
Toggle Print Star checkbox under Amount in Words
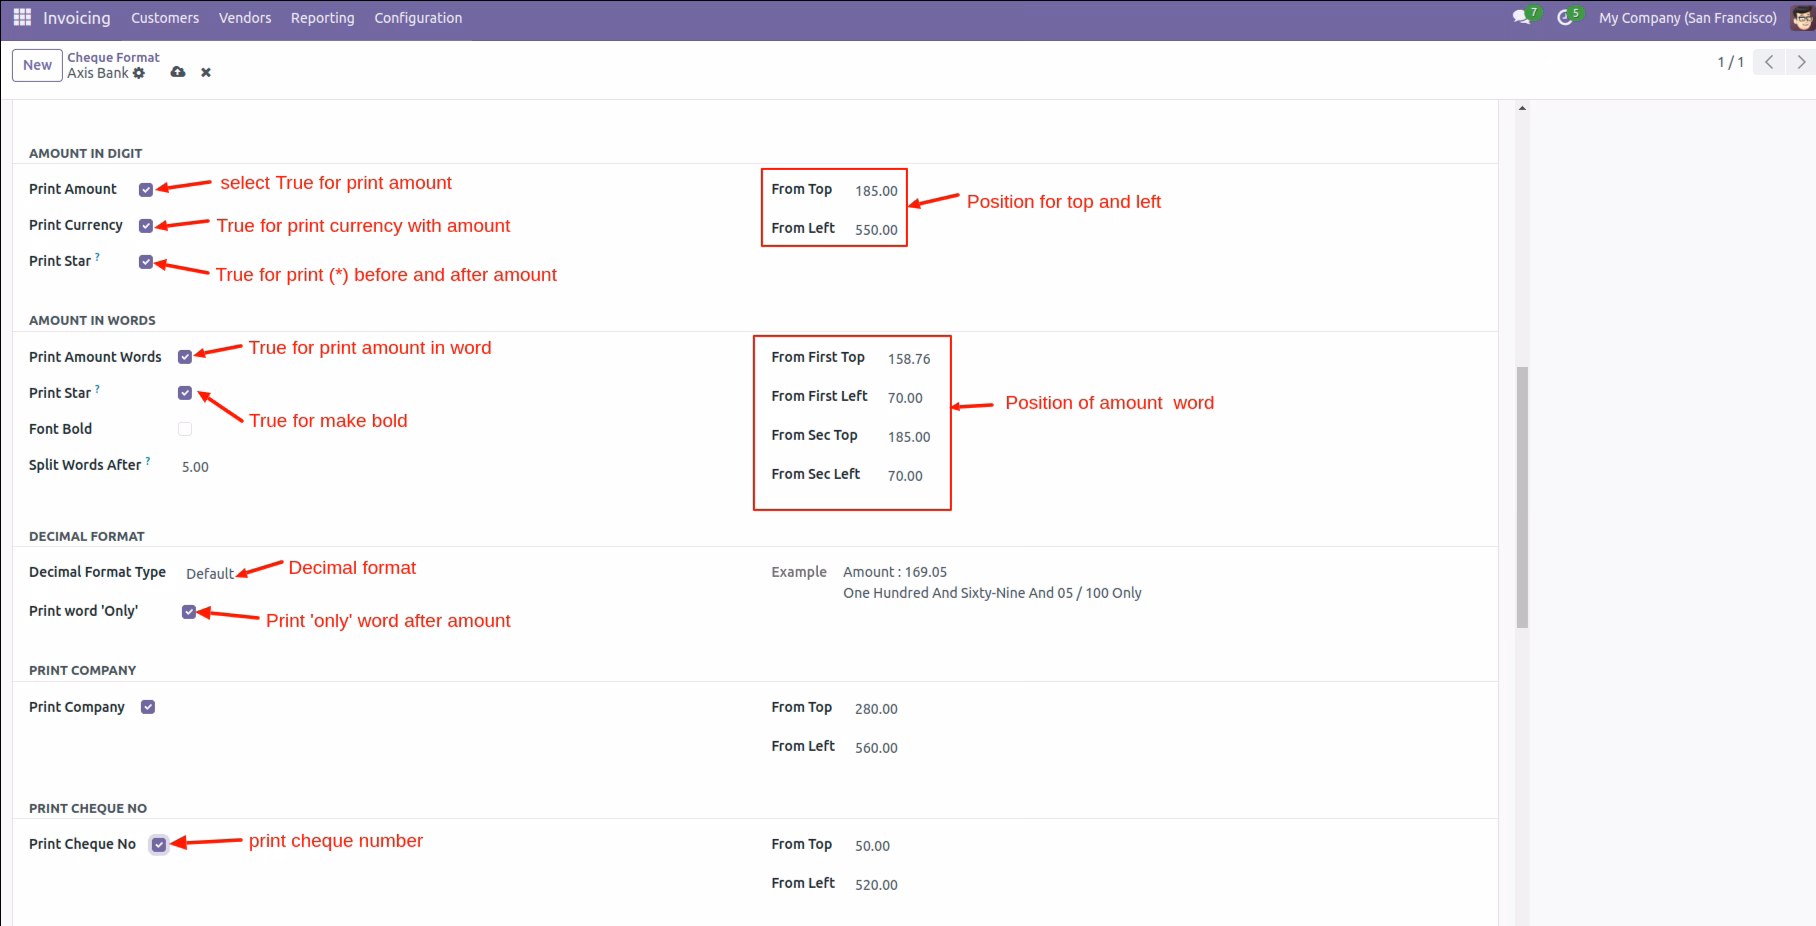(185, 393)
